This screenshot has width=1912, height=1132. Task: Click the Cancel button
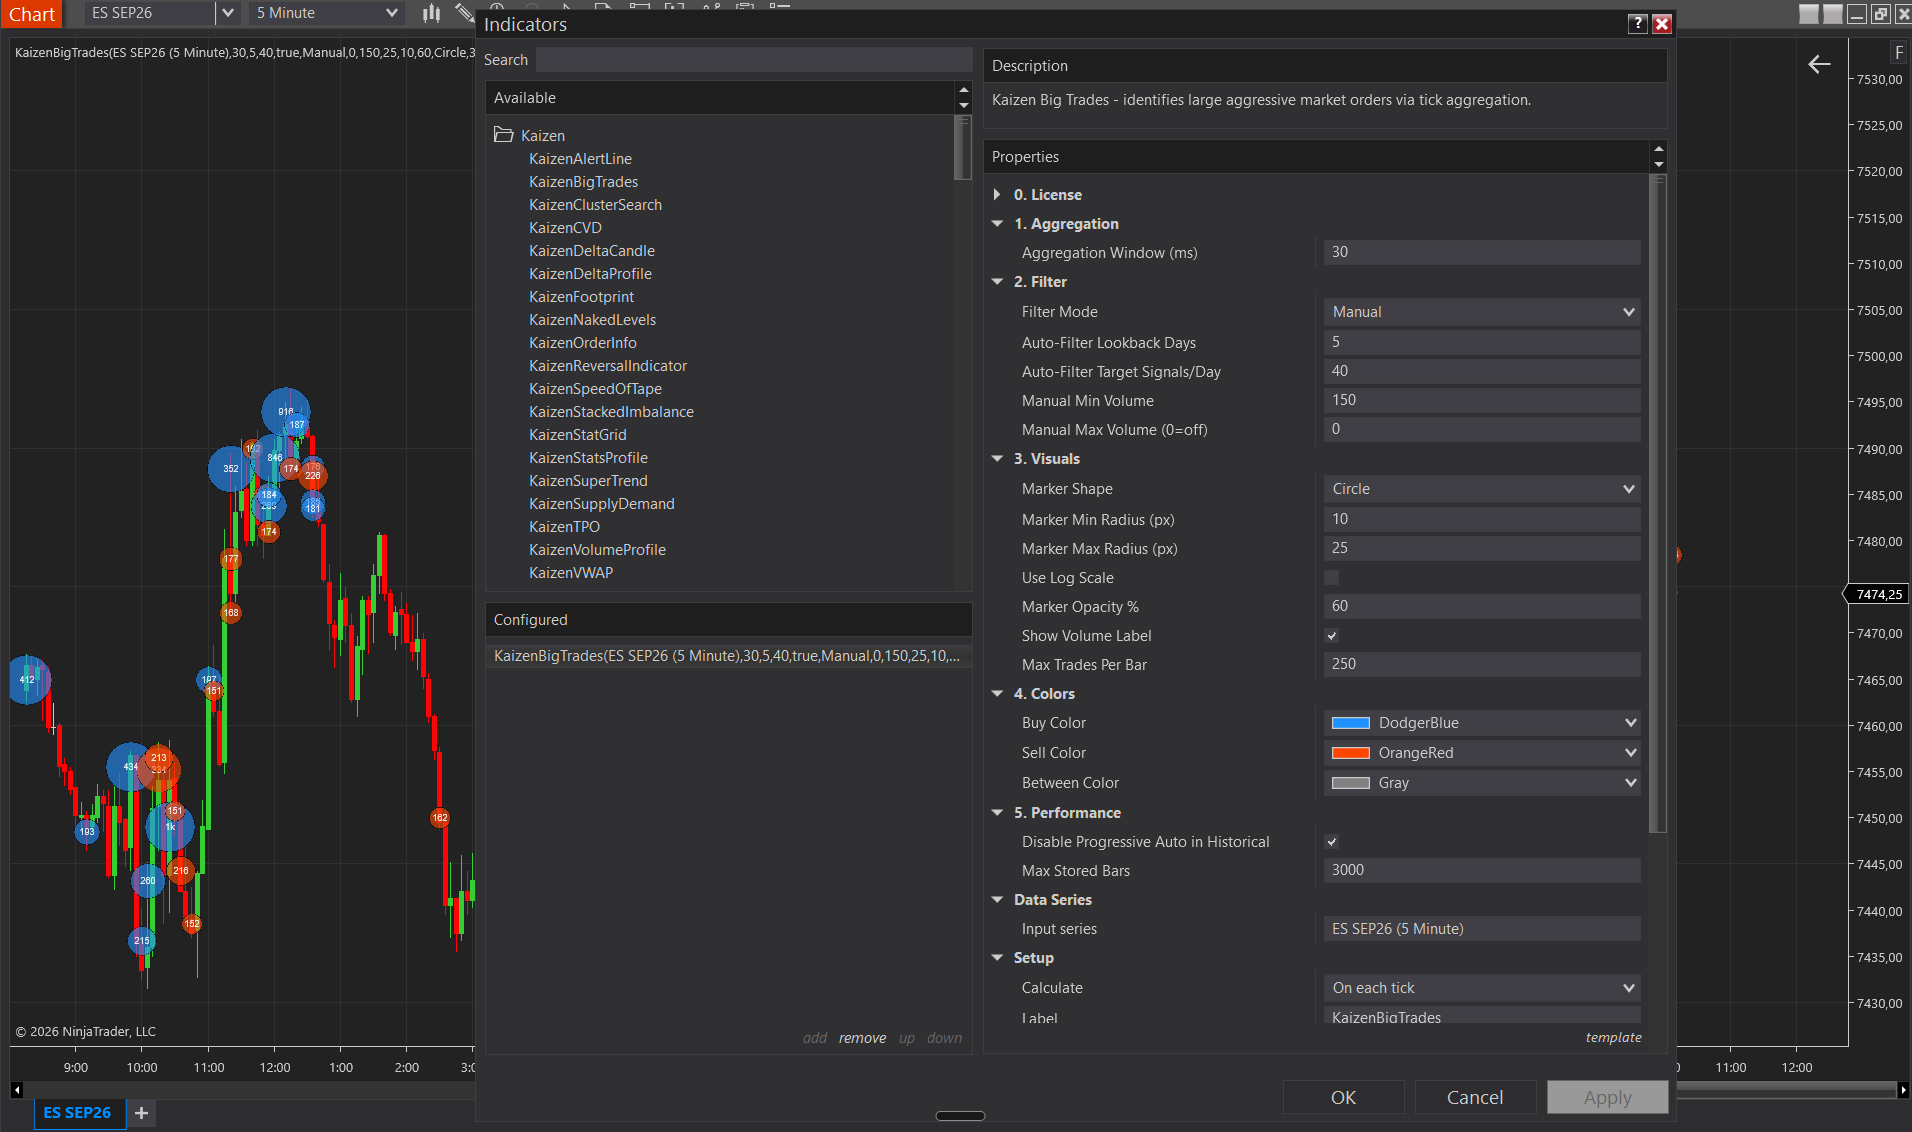click(1475, 1097)
